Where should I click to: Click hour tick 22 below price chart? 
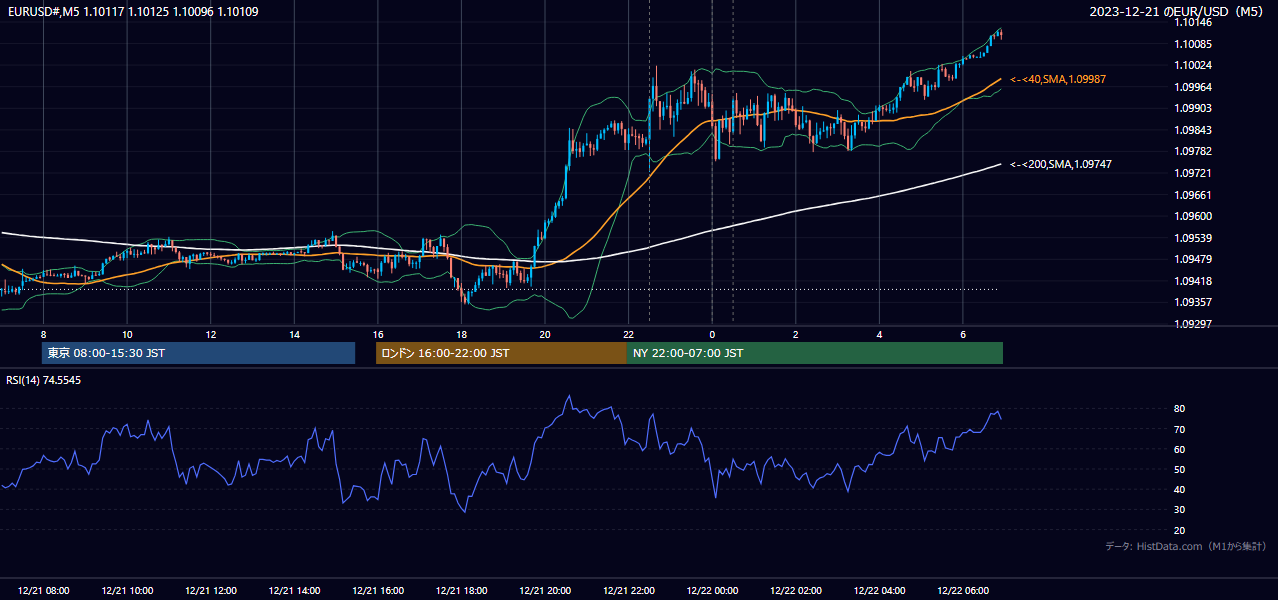coord(629,334)
